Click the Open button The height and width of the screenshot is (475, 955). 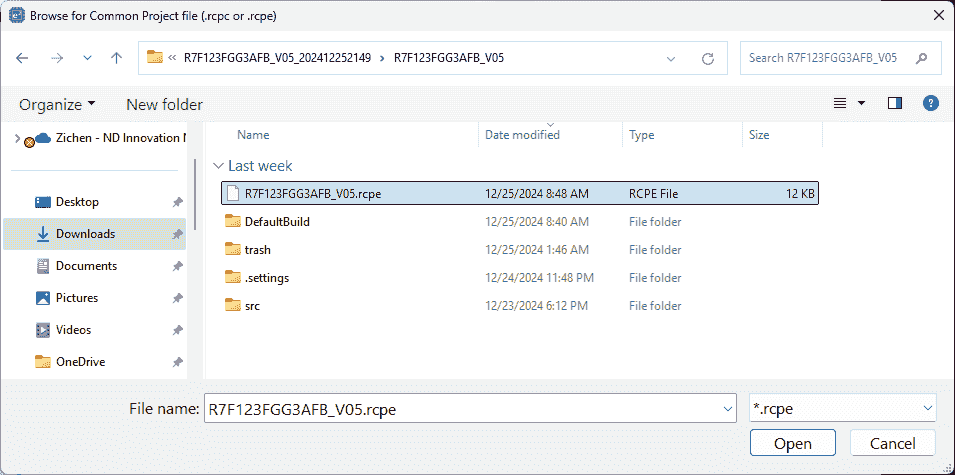pyautogui.click(x=792, y=443)
